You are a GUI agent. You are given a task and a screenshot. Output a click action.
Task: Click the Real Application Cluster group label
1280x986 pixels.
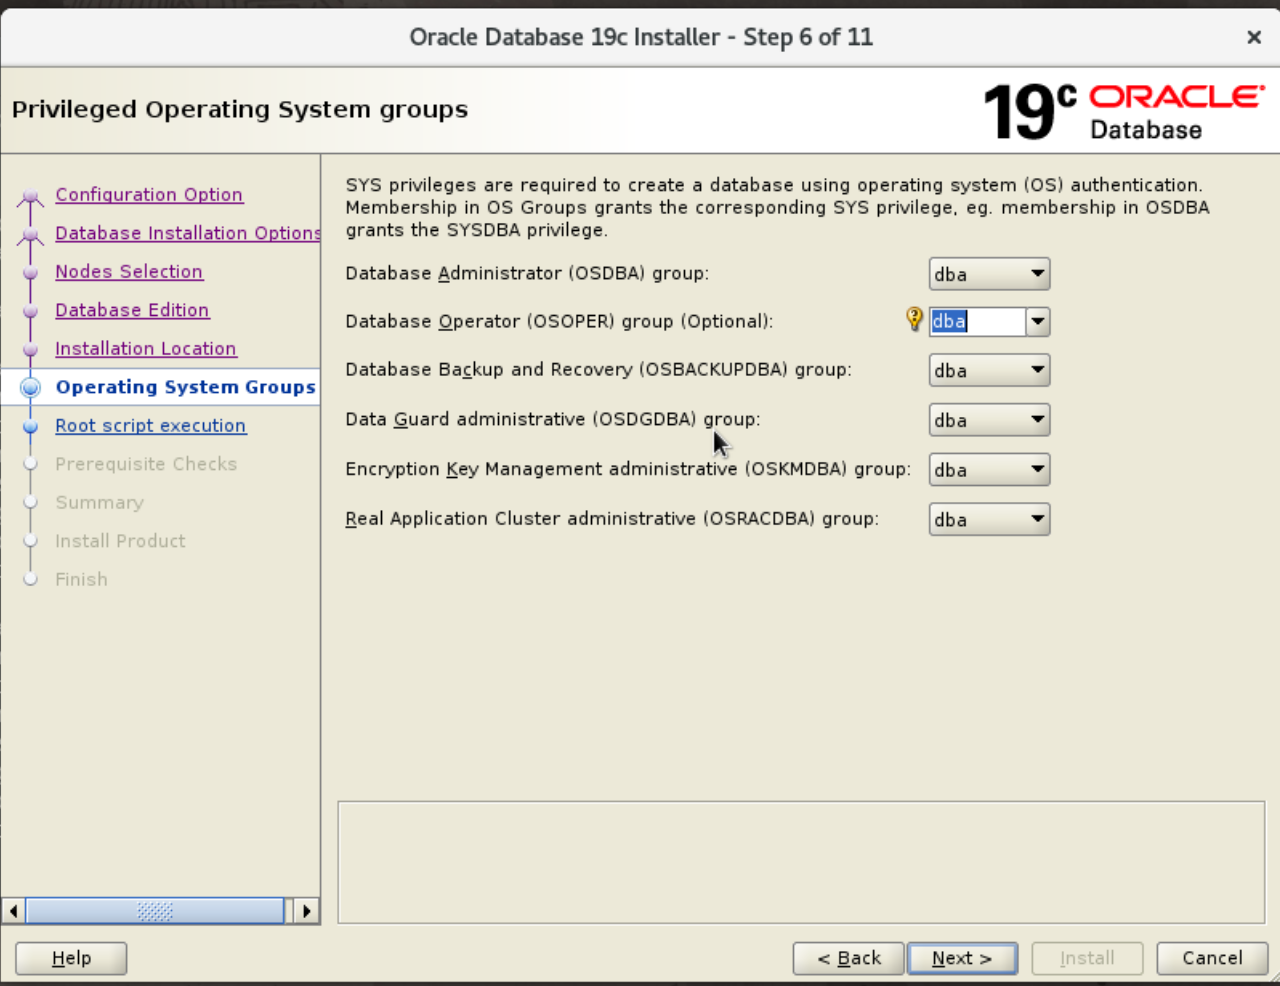612,518
